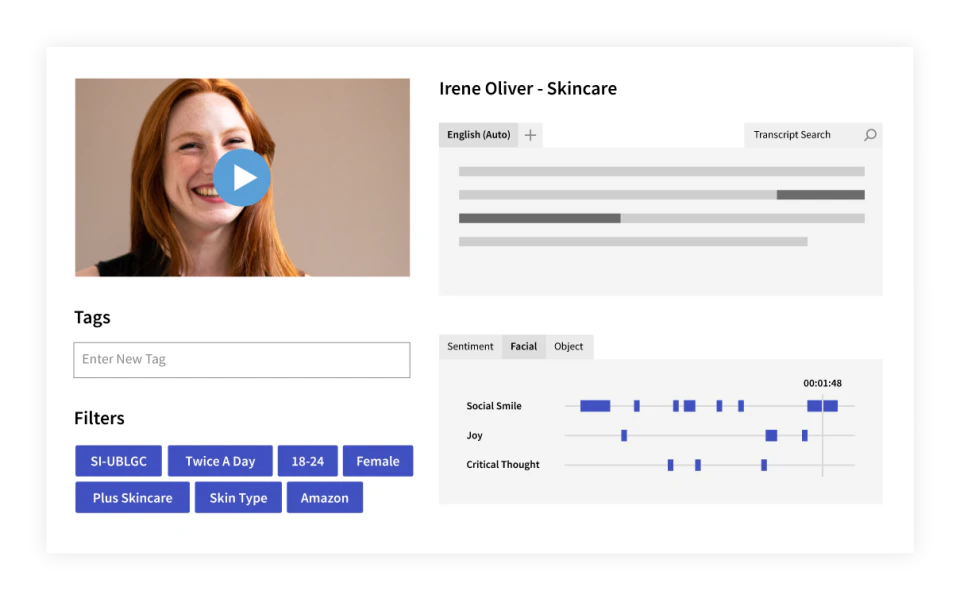Viewport: 960px width, 599px height.
Task: Click the largest Joy marker near the end
Action: [771, 435]
